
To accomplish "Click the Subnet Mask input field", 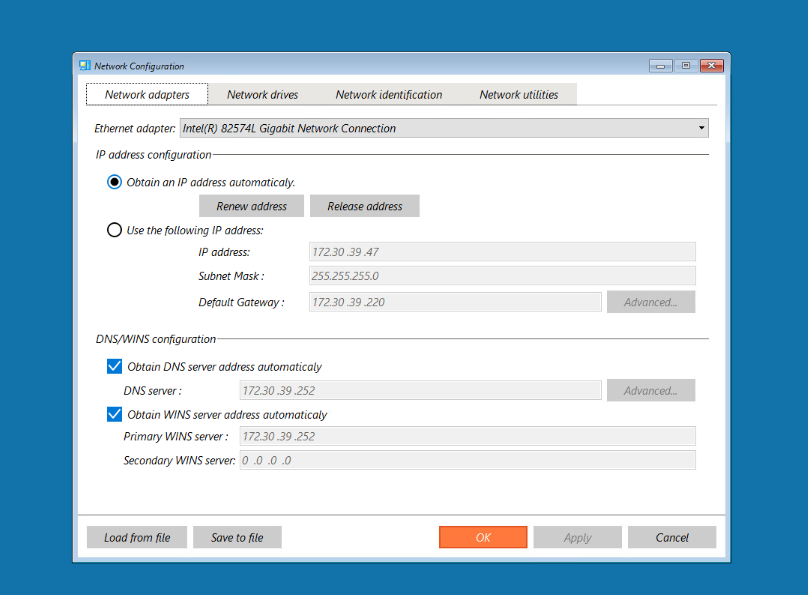I will pos(502,276).
